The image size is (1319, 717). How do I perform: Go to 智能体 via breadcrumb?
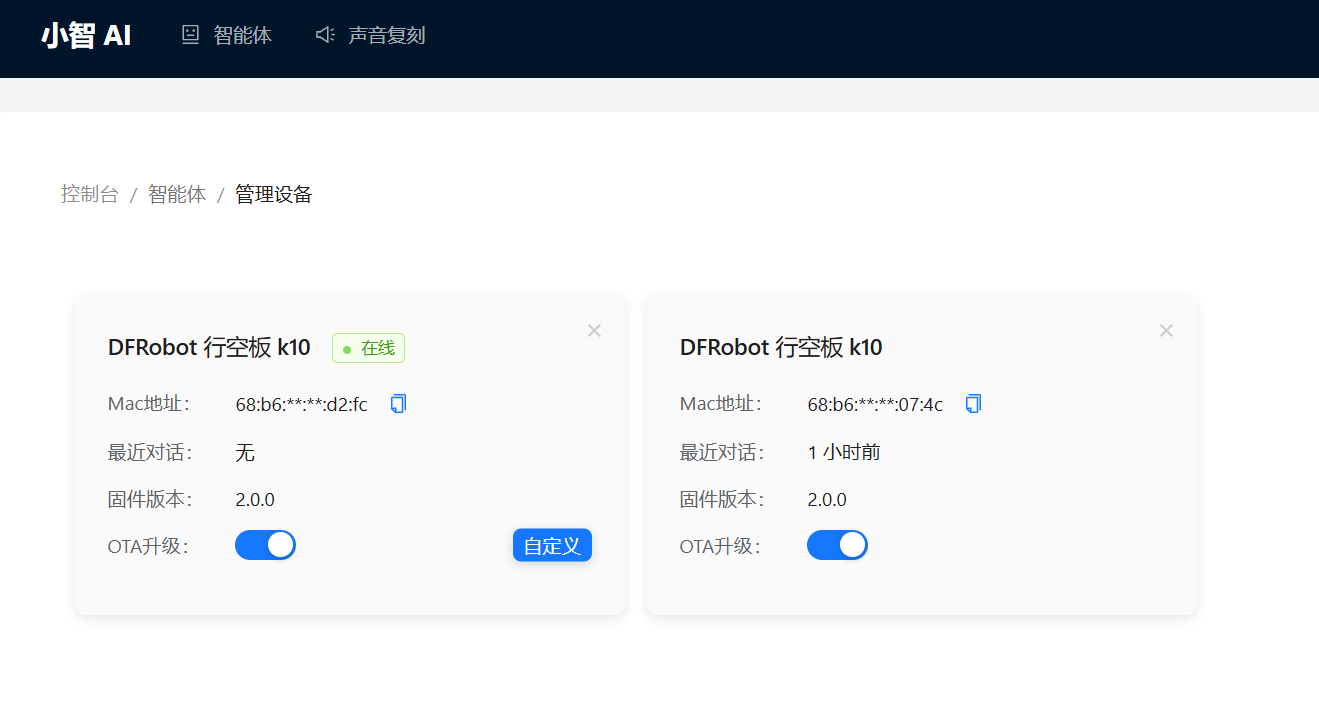(177, 194)
